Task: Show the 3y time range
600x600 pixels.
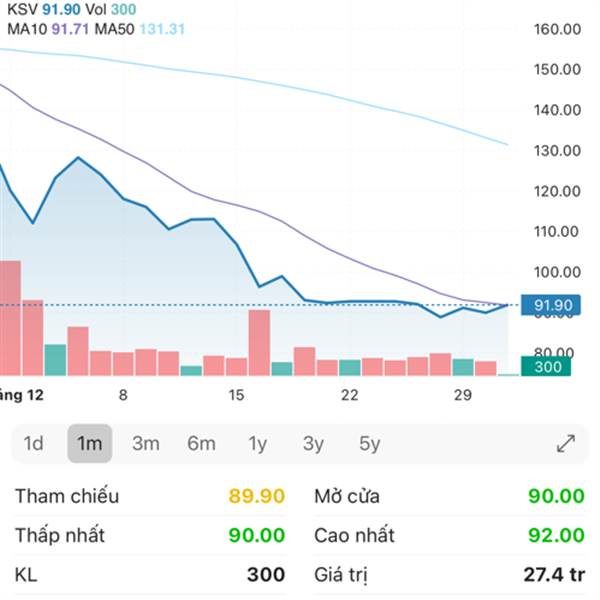Action: pos(314,444)
